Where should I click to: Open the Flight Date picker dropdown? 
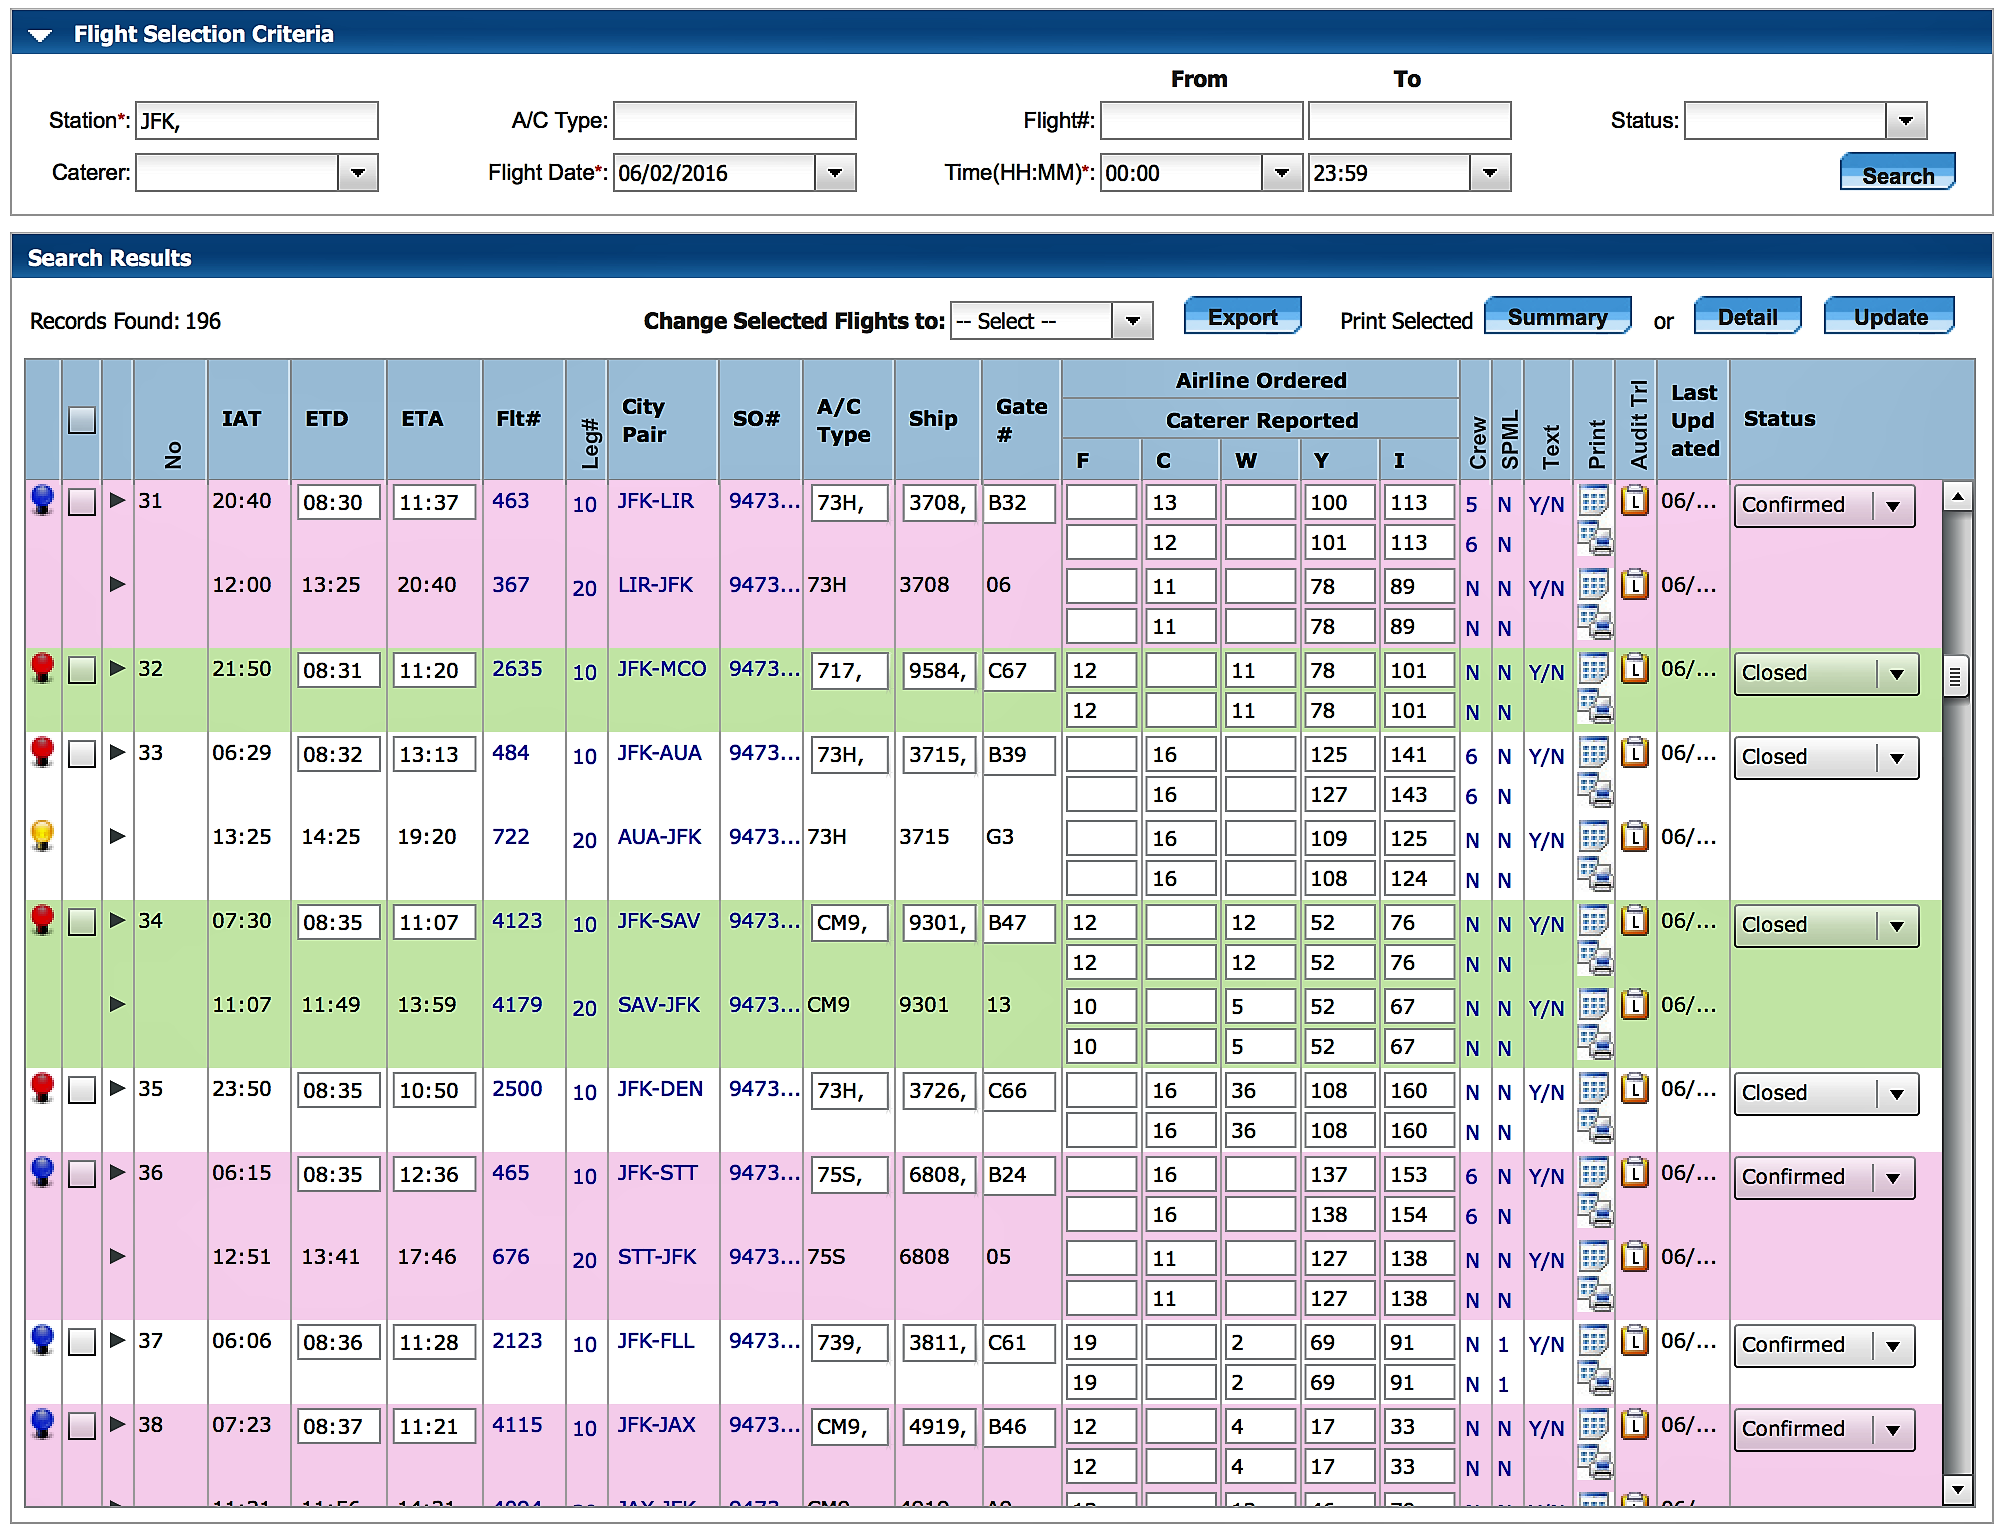tap(835, 173)
